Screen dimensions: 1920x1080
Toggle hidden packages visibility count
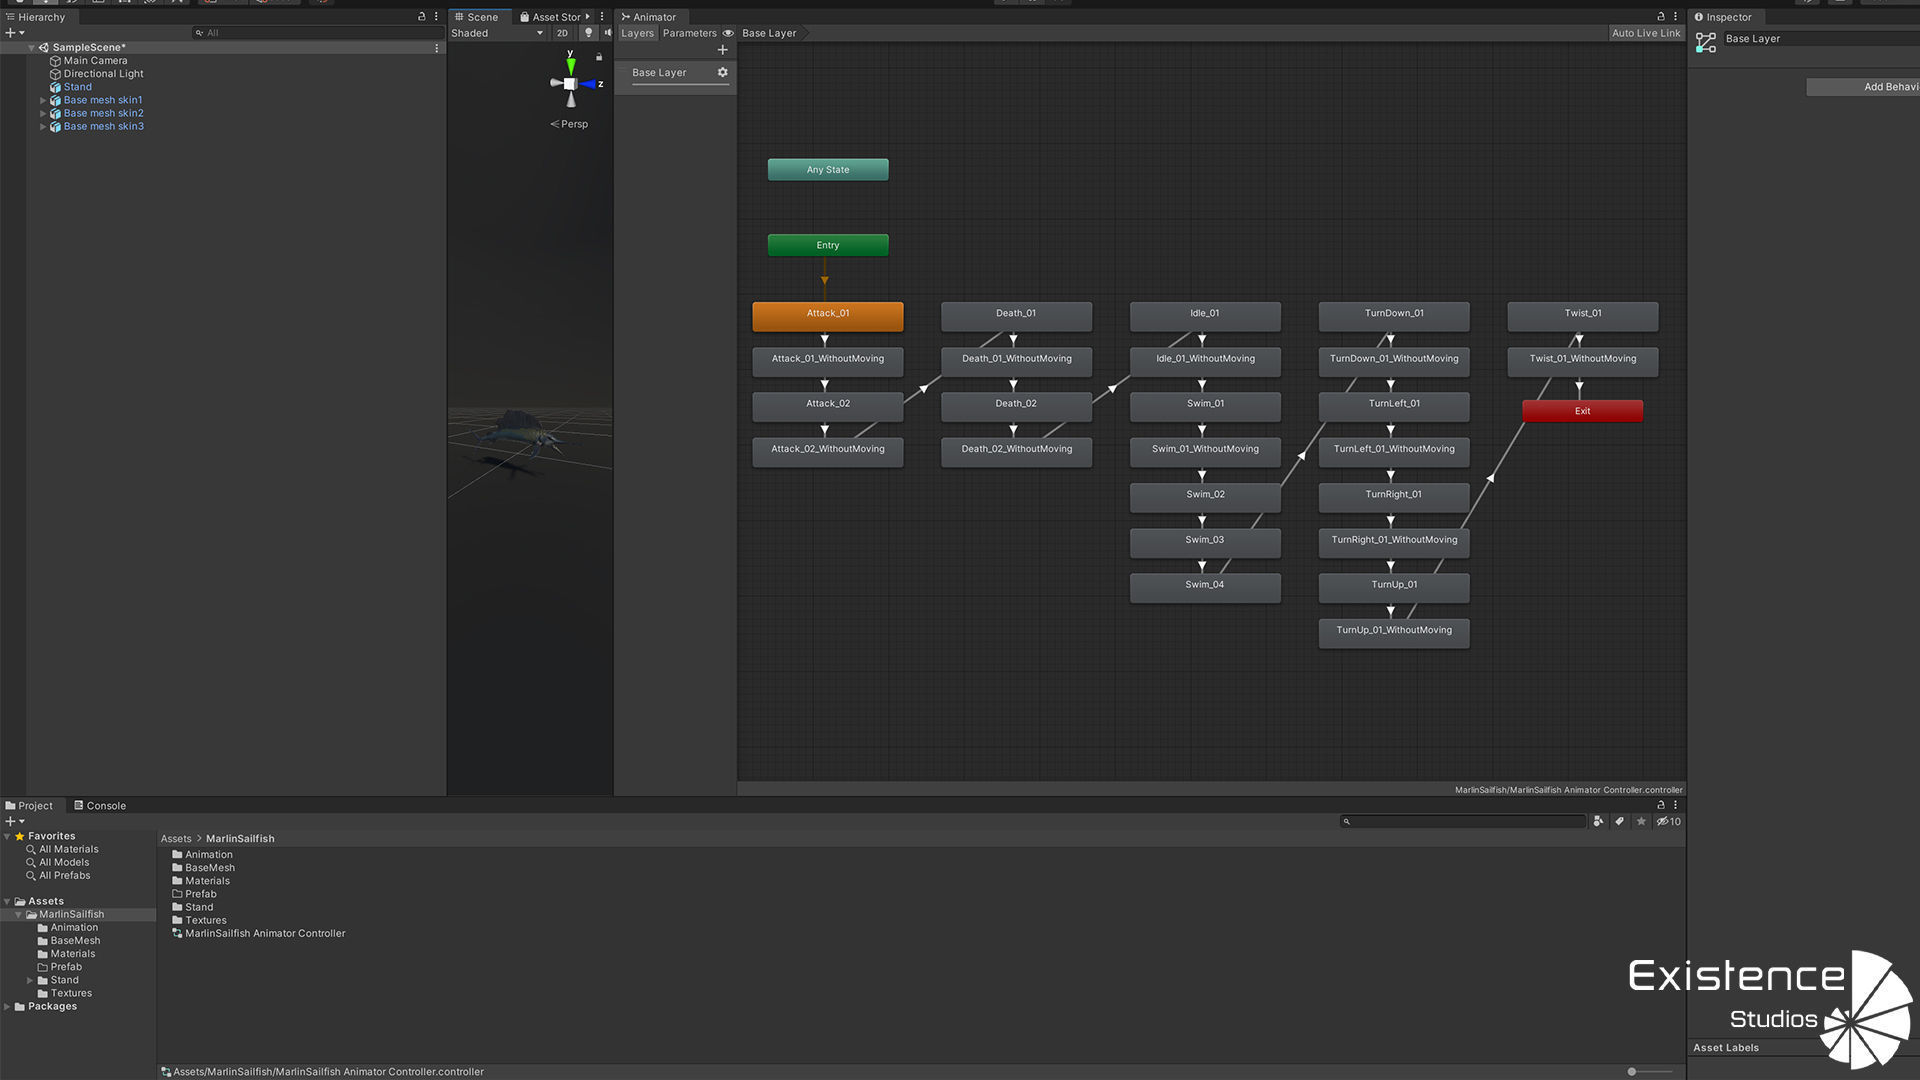click(x=1668, y=821)
